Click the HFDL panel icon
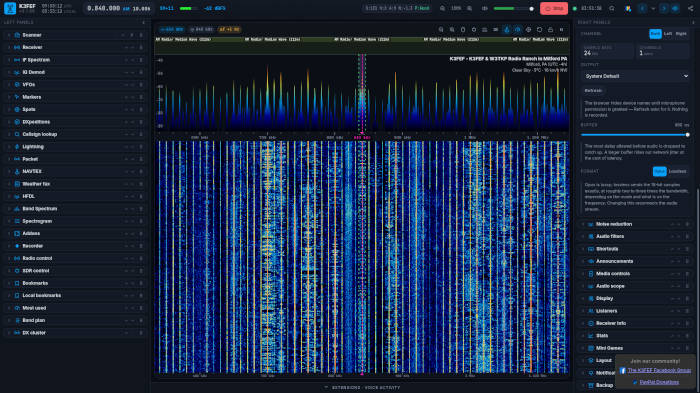700x393 pixels. click(17, 196)
